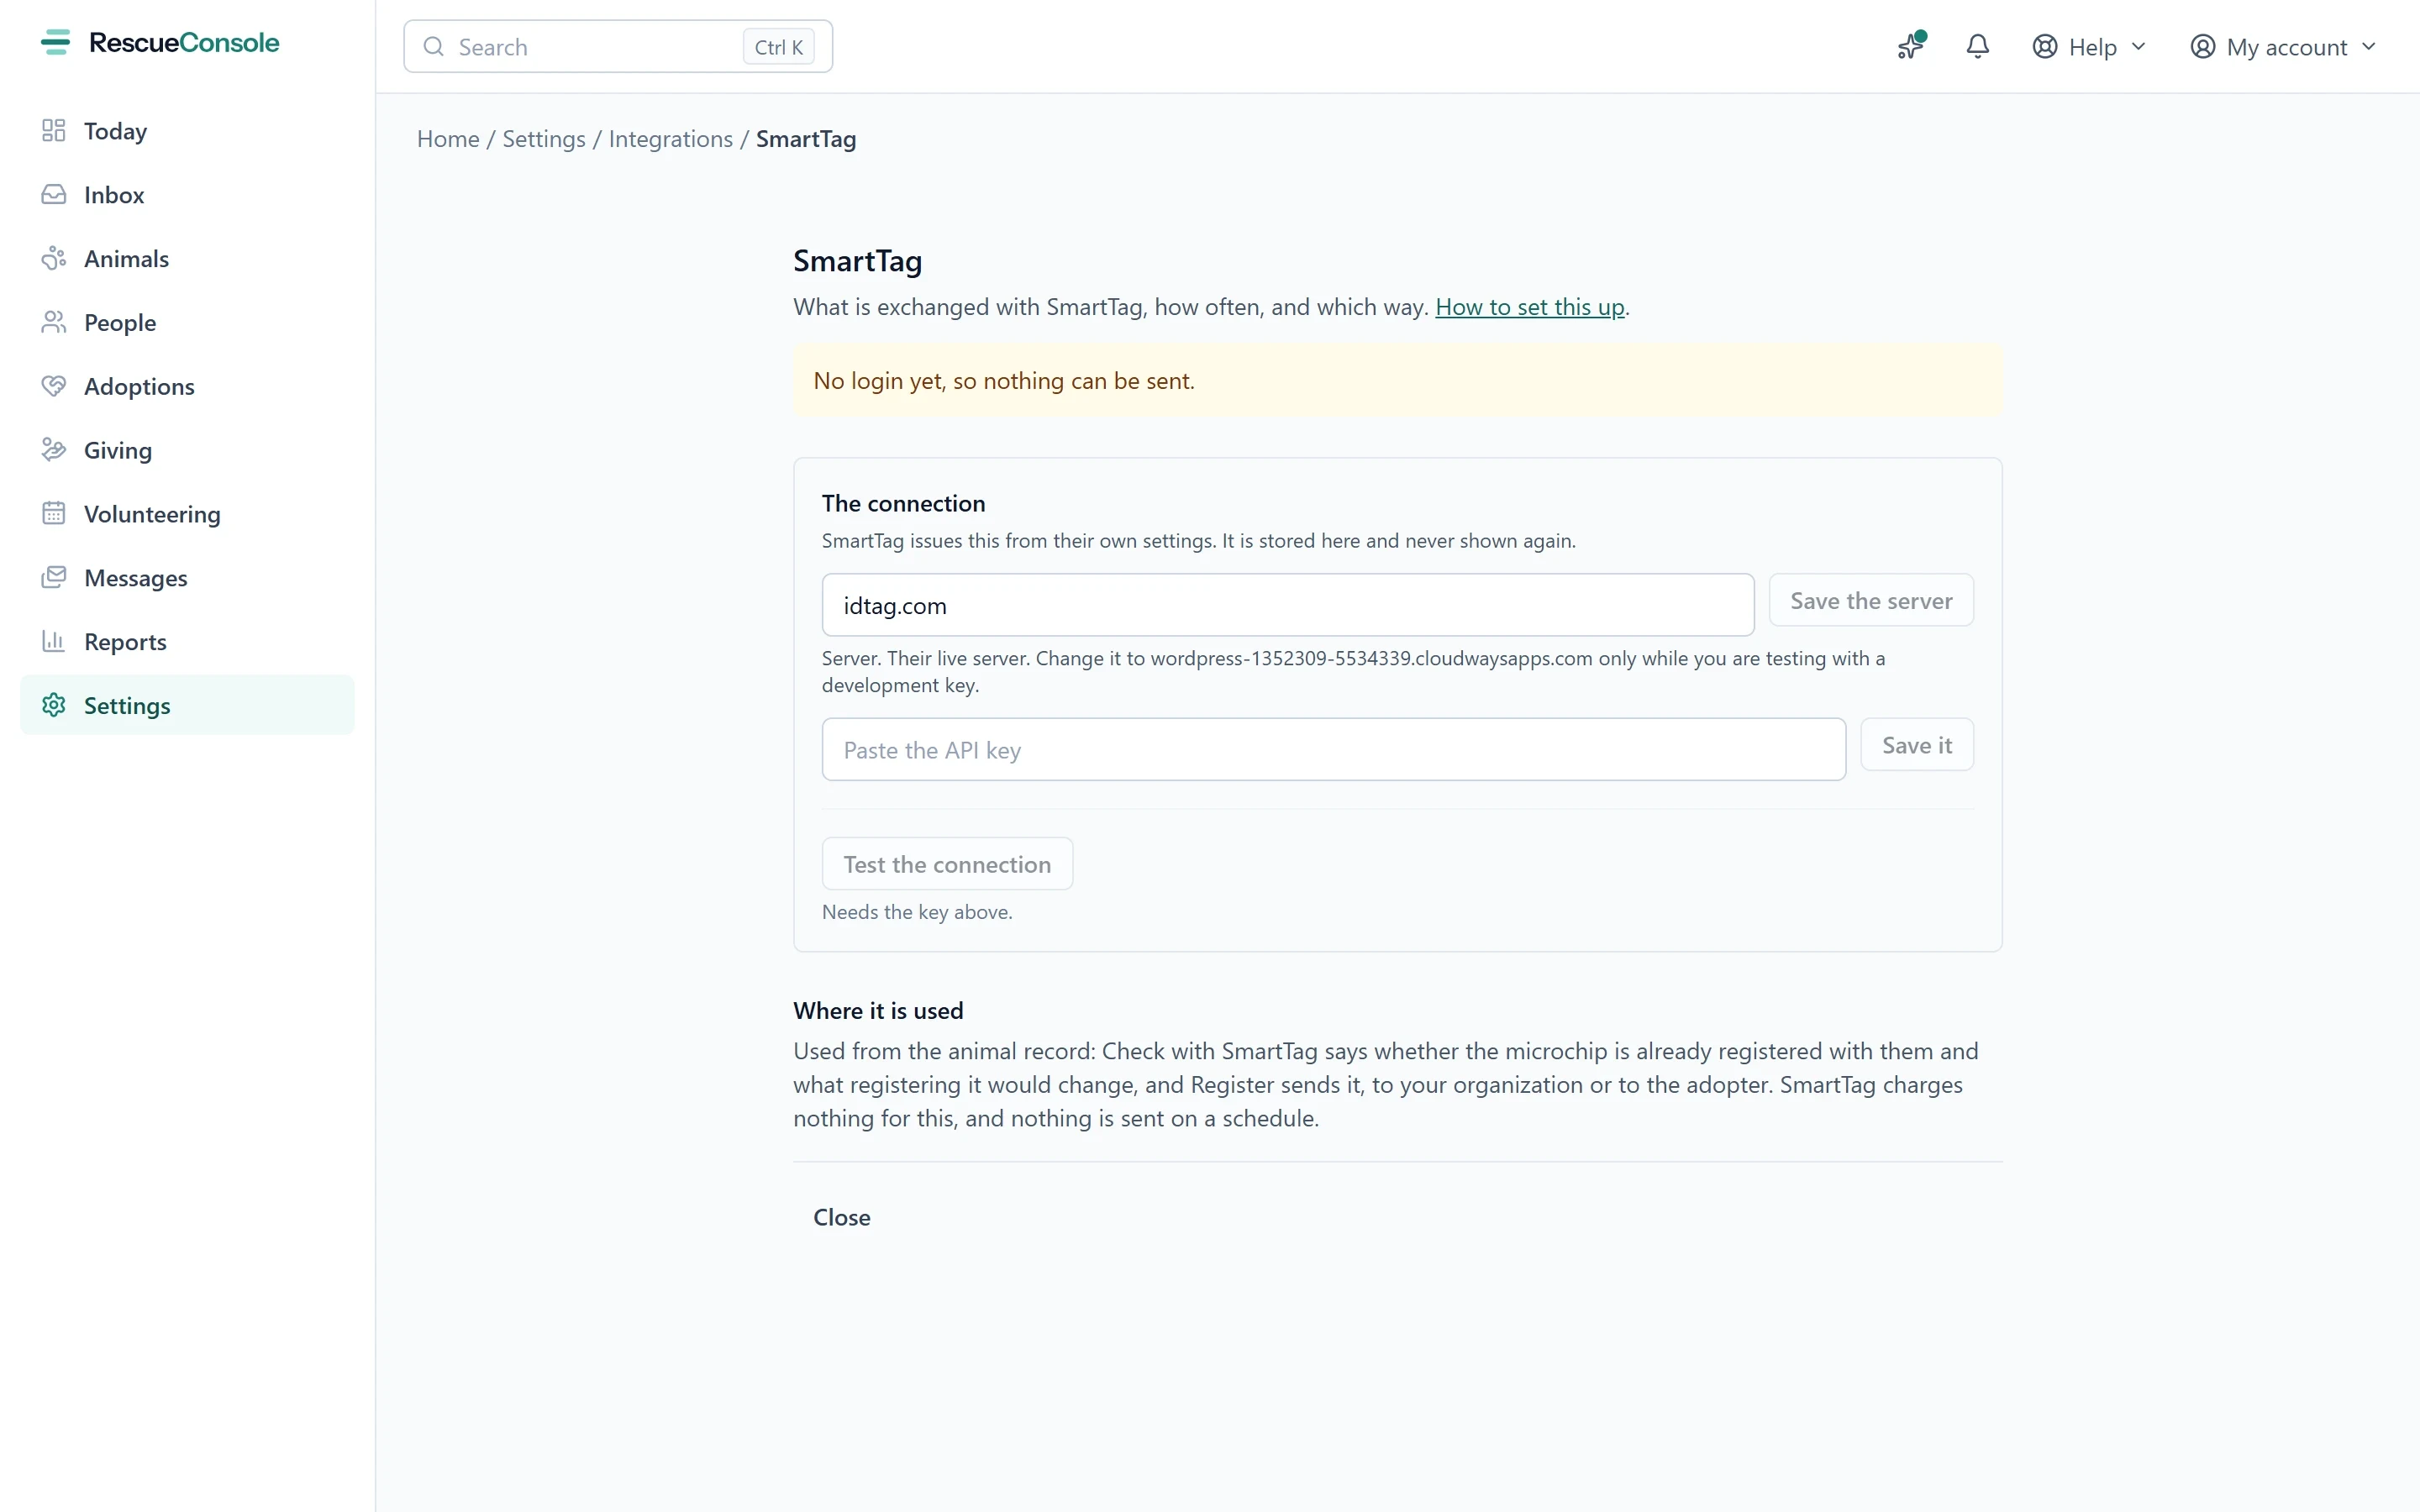Viewport: 2420px width, 1512px height.
Task: Select the Giving sidebar item
Action: click(x=187, y=450)
